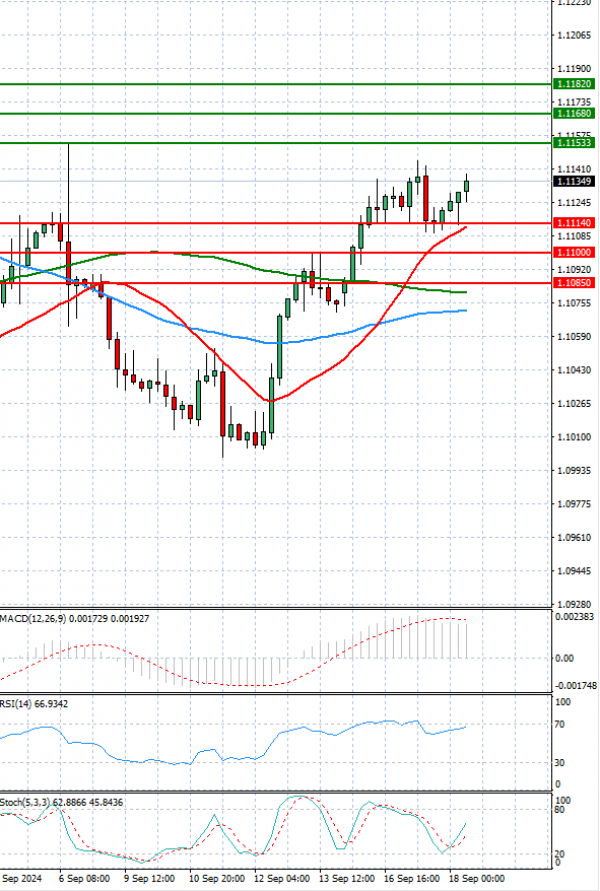Click the current price label 1.11349
Image resolution: width=600 pixels, height=891 pixels.
(574, 181)
